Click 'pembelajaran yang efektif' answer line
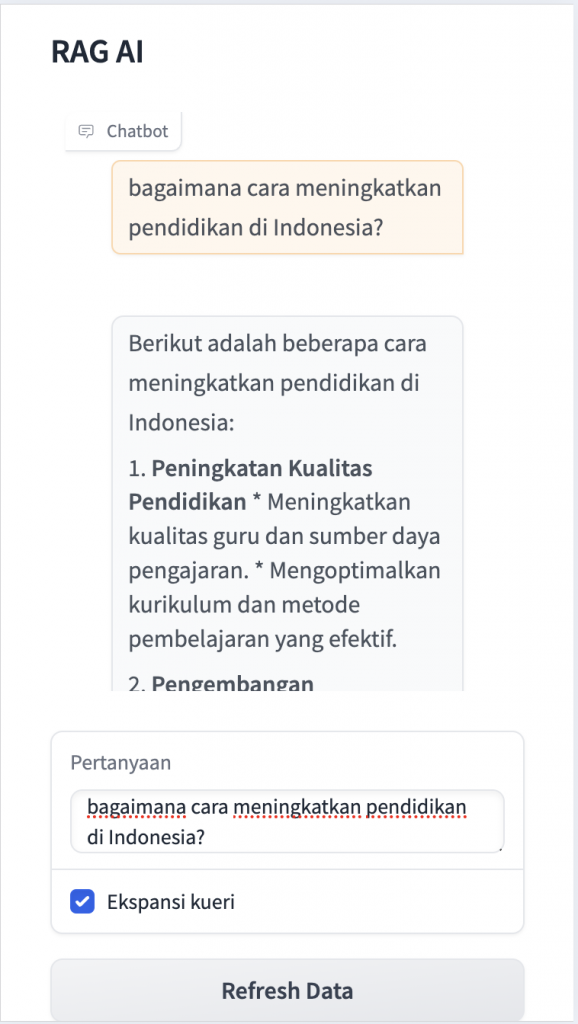Image resolution: width=578 pixels, height=1024 pixels. [263, 639]
